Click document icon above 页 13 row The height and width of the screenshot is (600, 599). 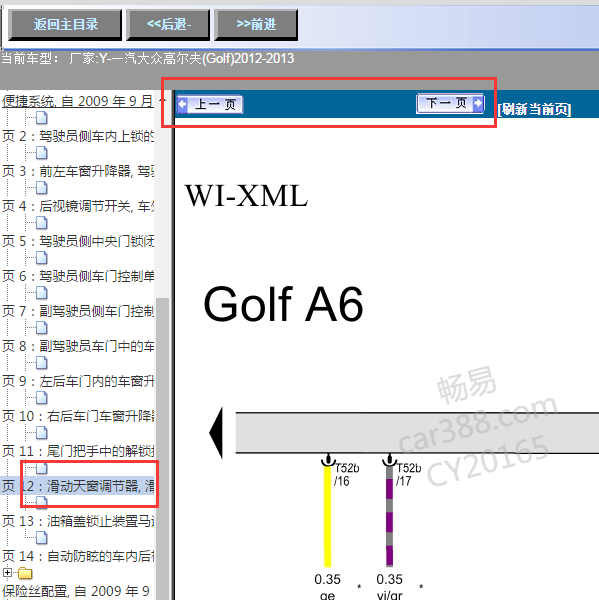coord(42,503)
